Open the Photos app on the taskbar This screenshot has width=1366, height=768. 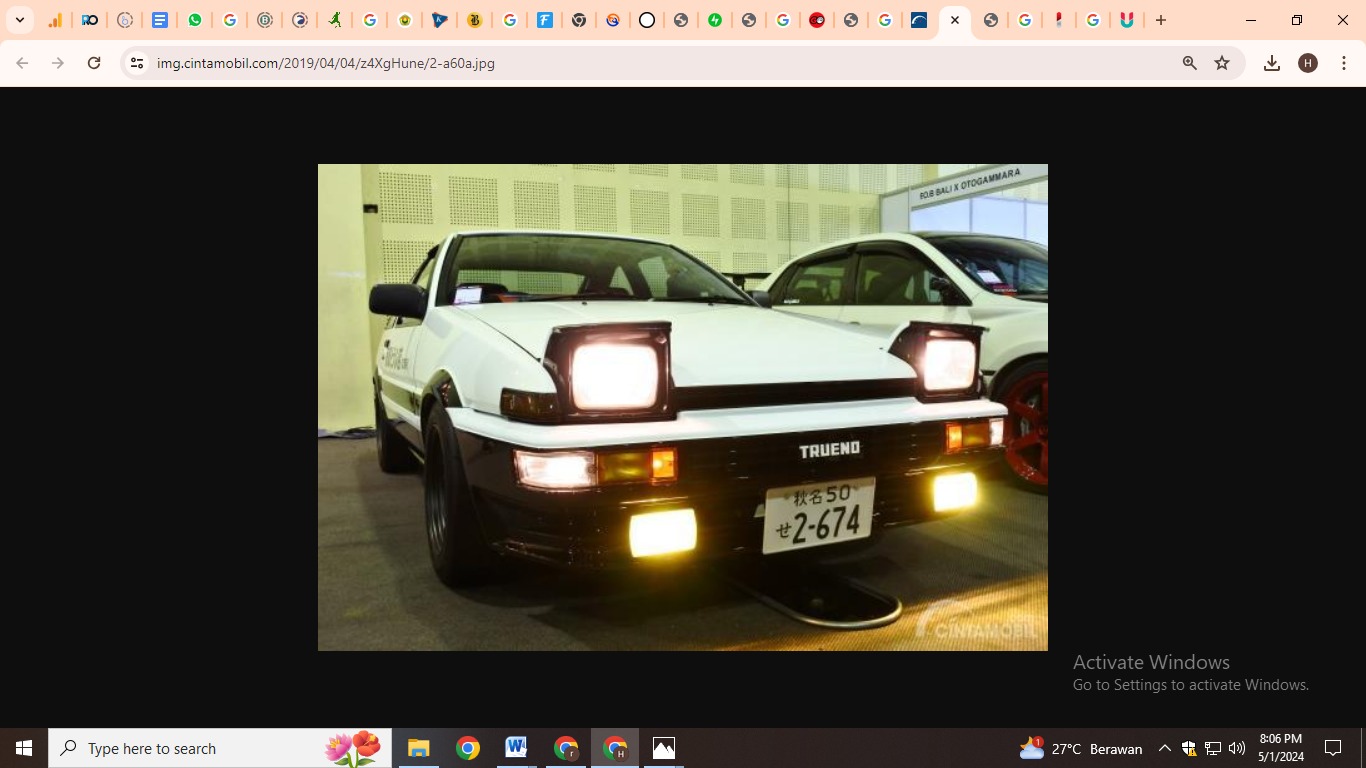pos(664,748)
